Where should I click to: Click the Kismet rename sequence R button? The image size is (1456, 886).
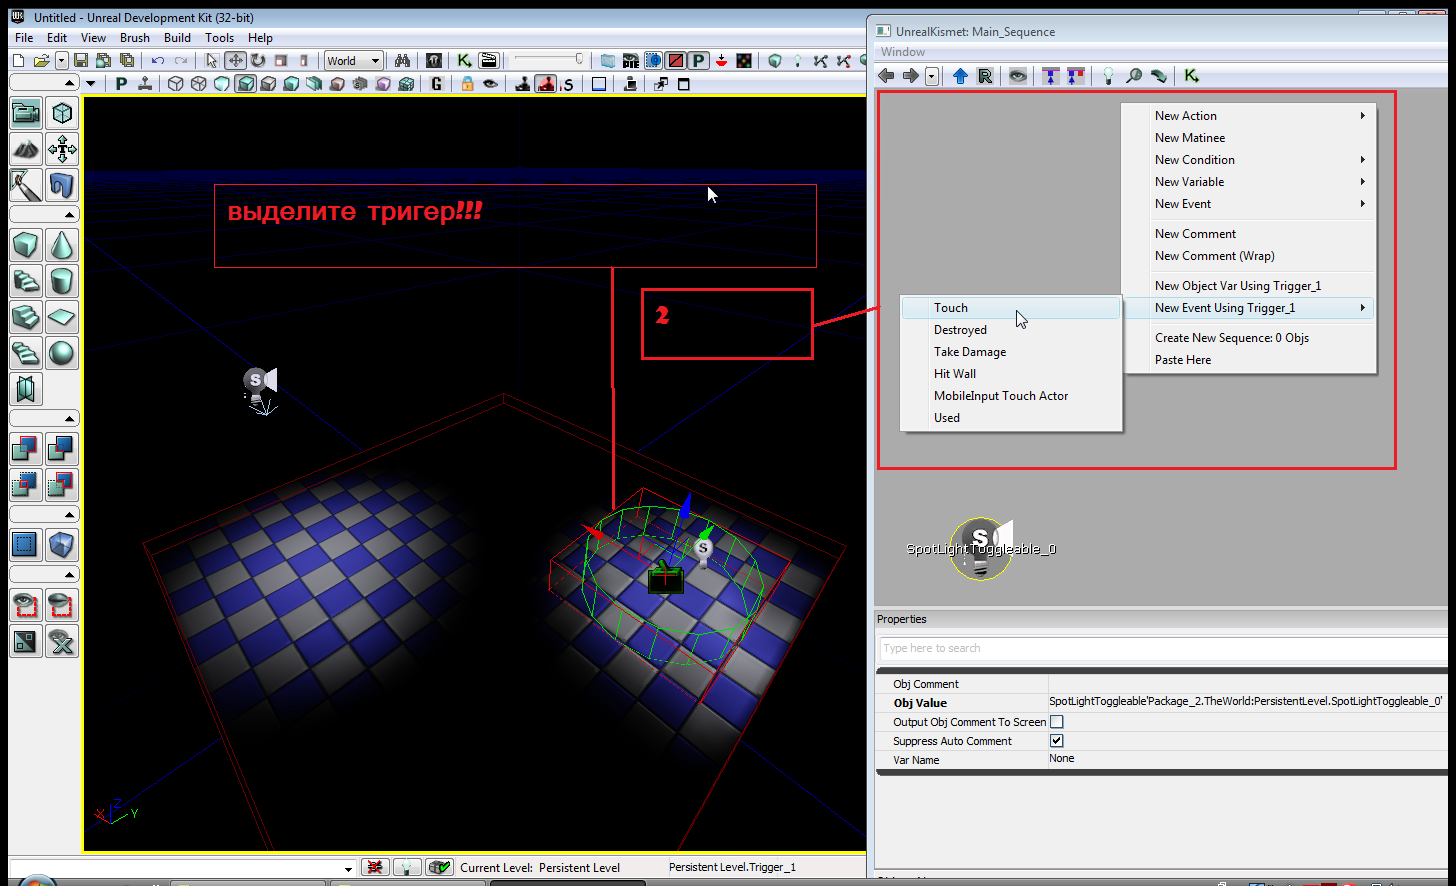pyautogui.click(x=984, y=76)
